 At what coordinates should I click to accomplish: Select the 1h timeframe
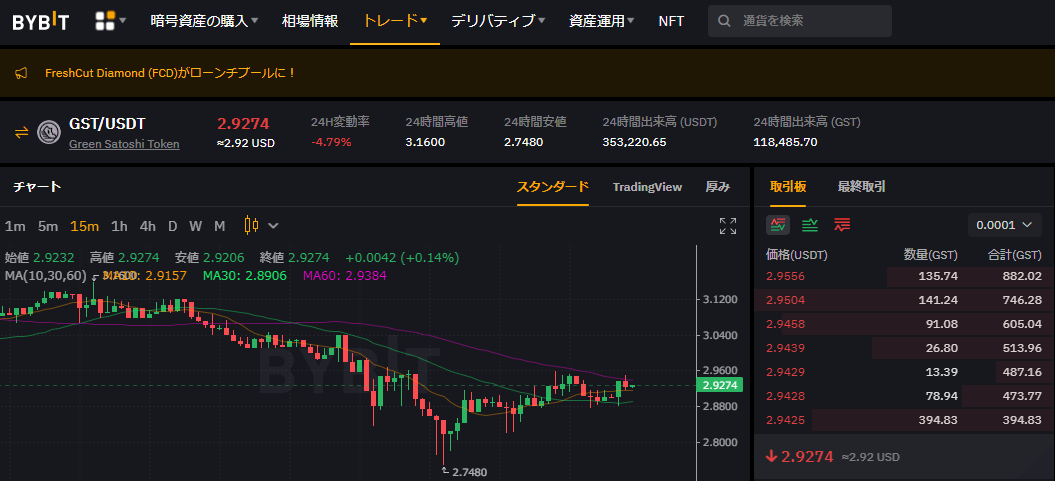pos(119,226)
